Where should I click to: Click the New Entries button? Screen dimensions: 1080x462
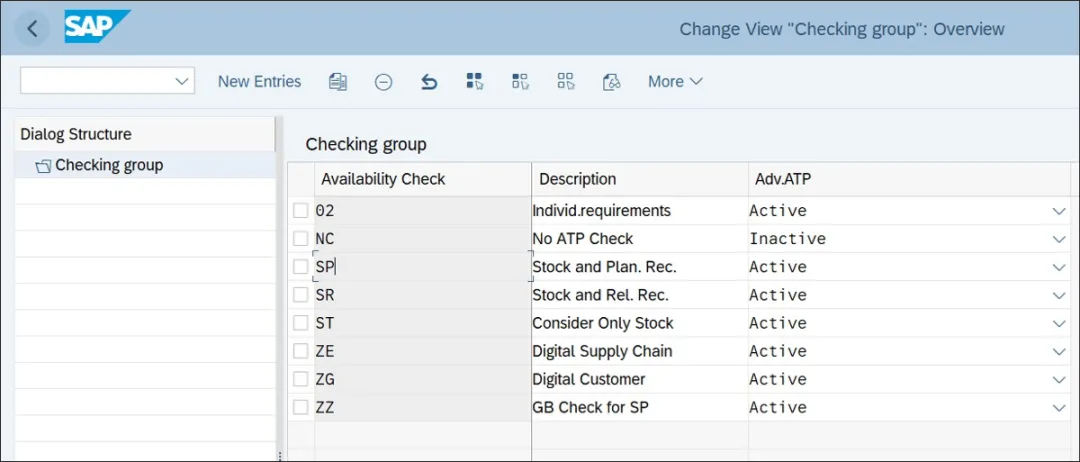pyautogui.click(x=259, y=82)
